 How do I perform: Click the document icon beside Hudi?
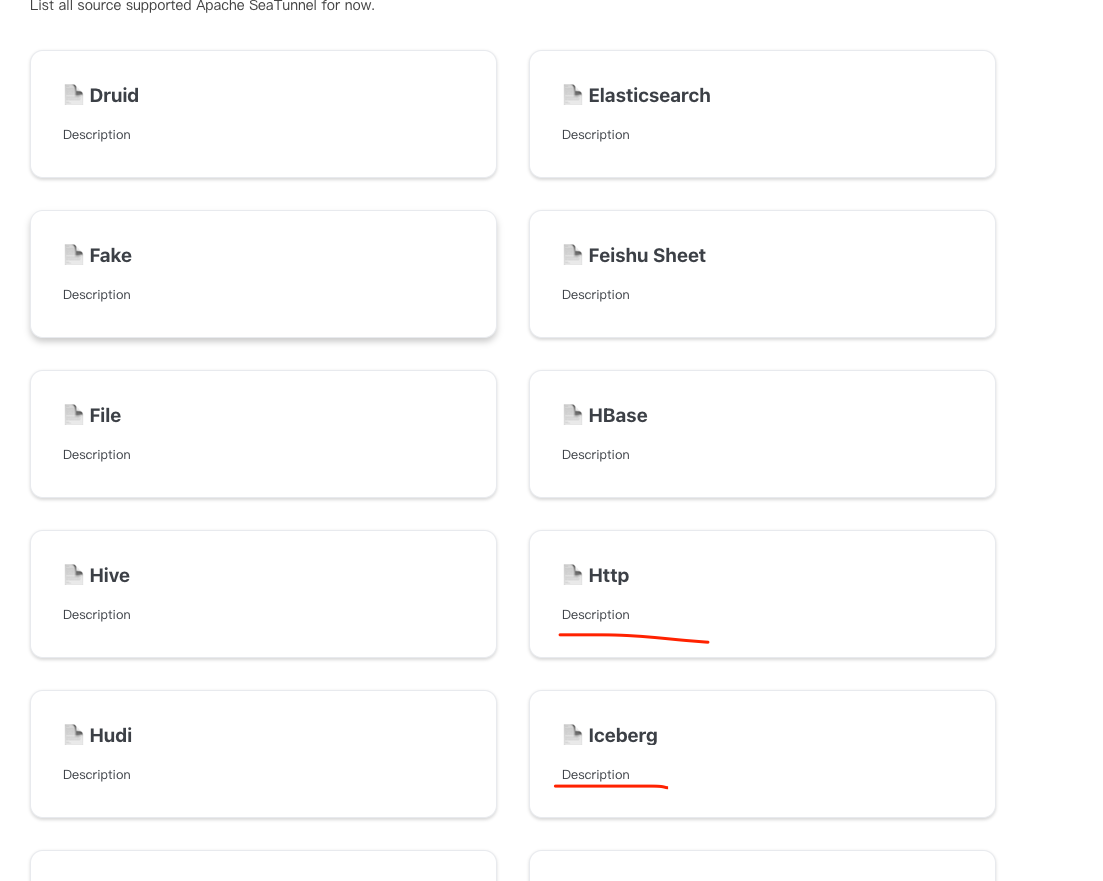tap(73, 734)
